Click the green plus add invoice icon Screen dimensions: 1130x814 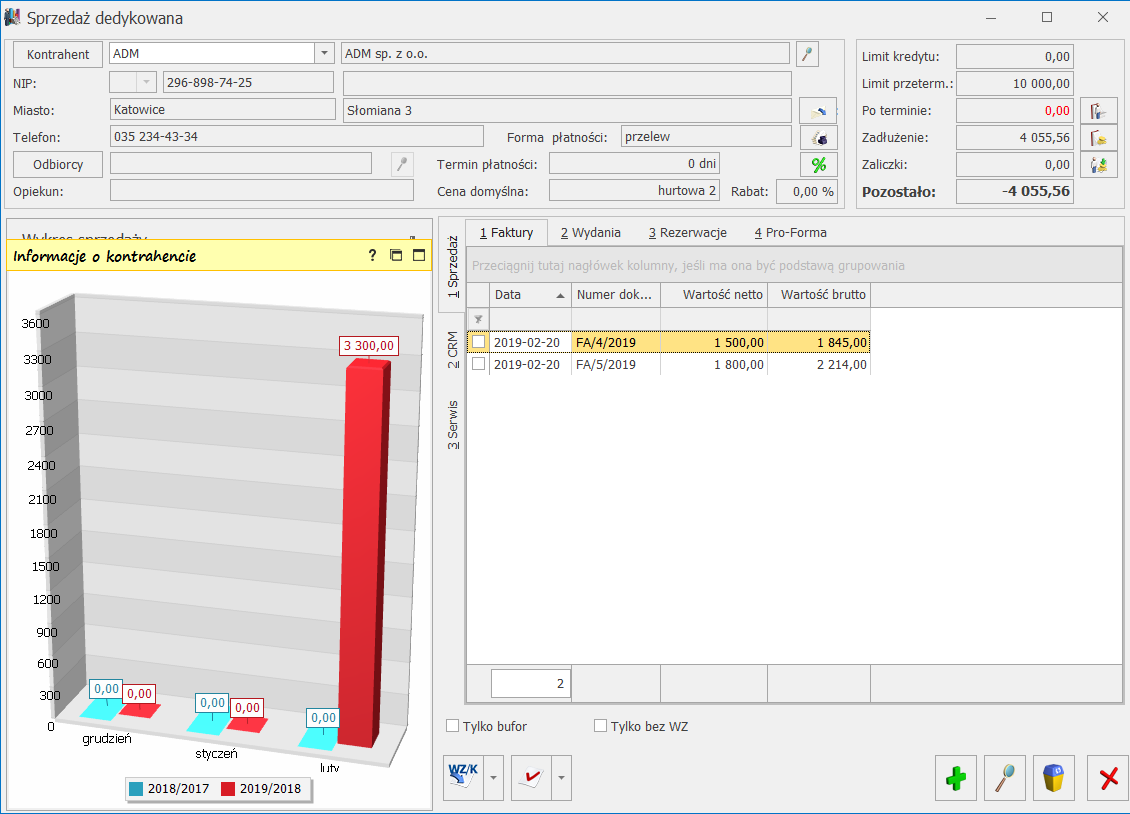tap(956, 778)
